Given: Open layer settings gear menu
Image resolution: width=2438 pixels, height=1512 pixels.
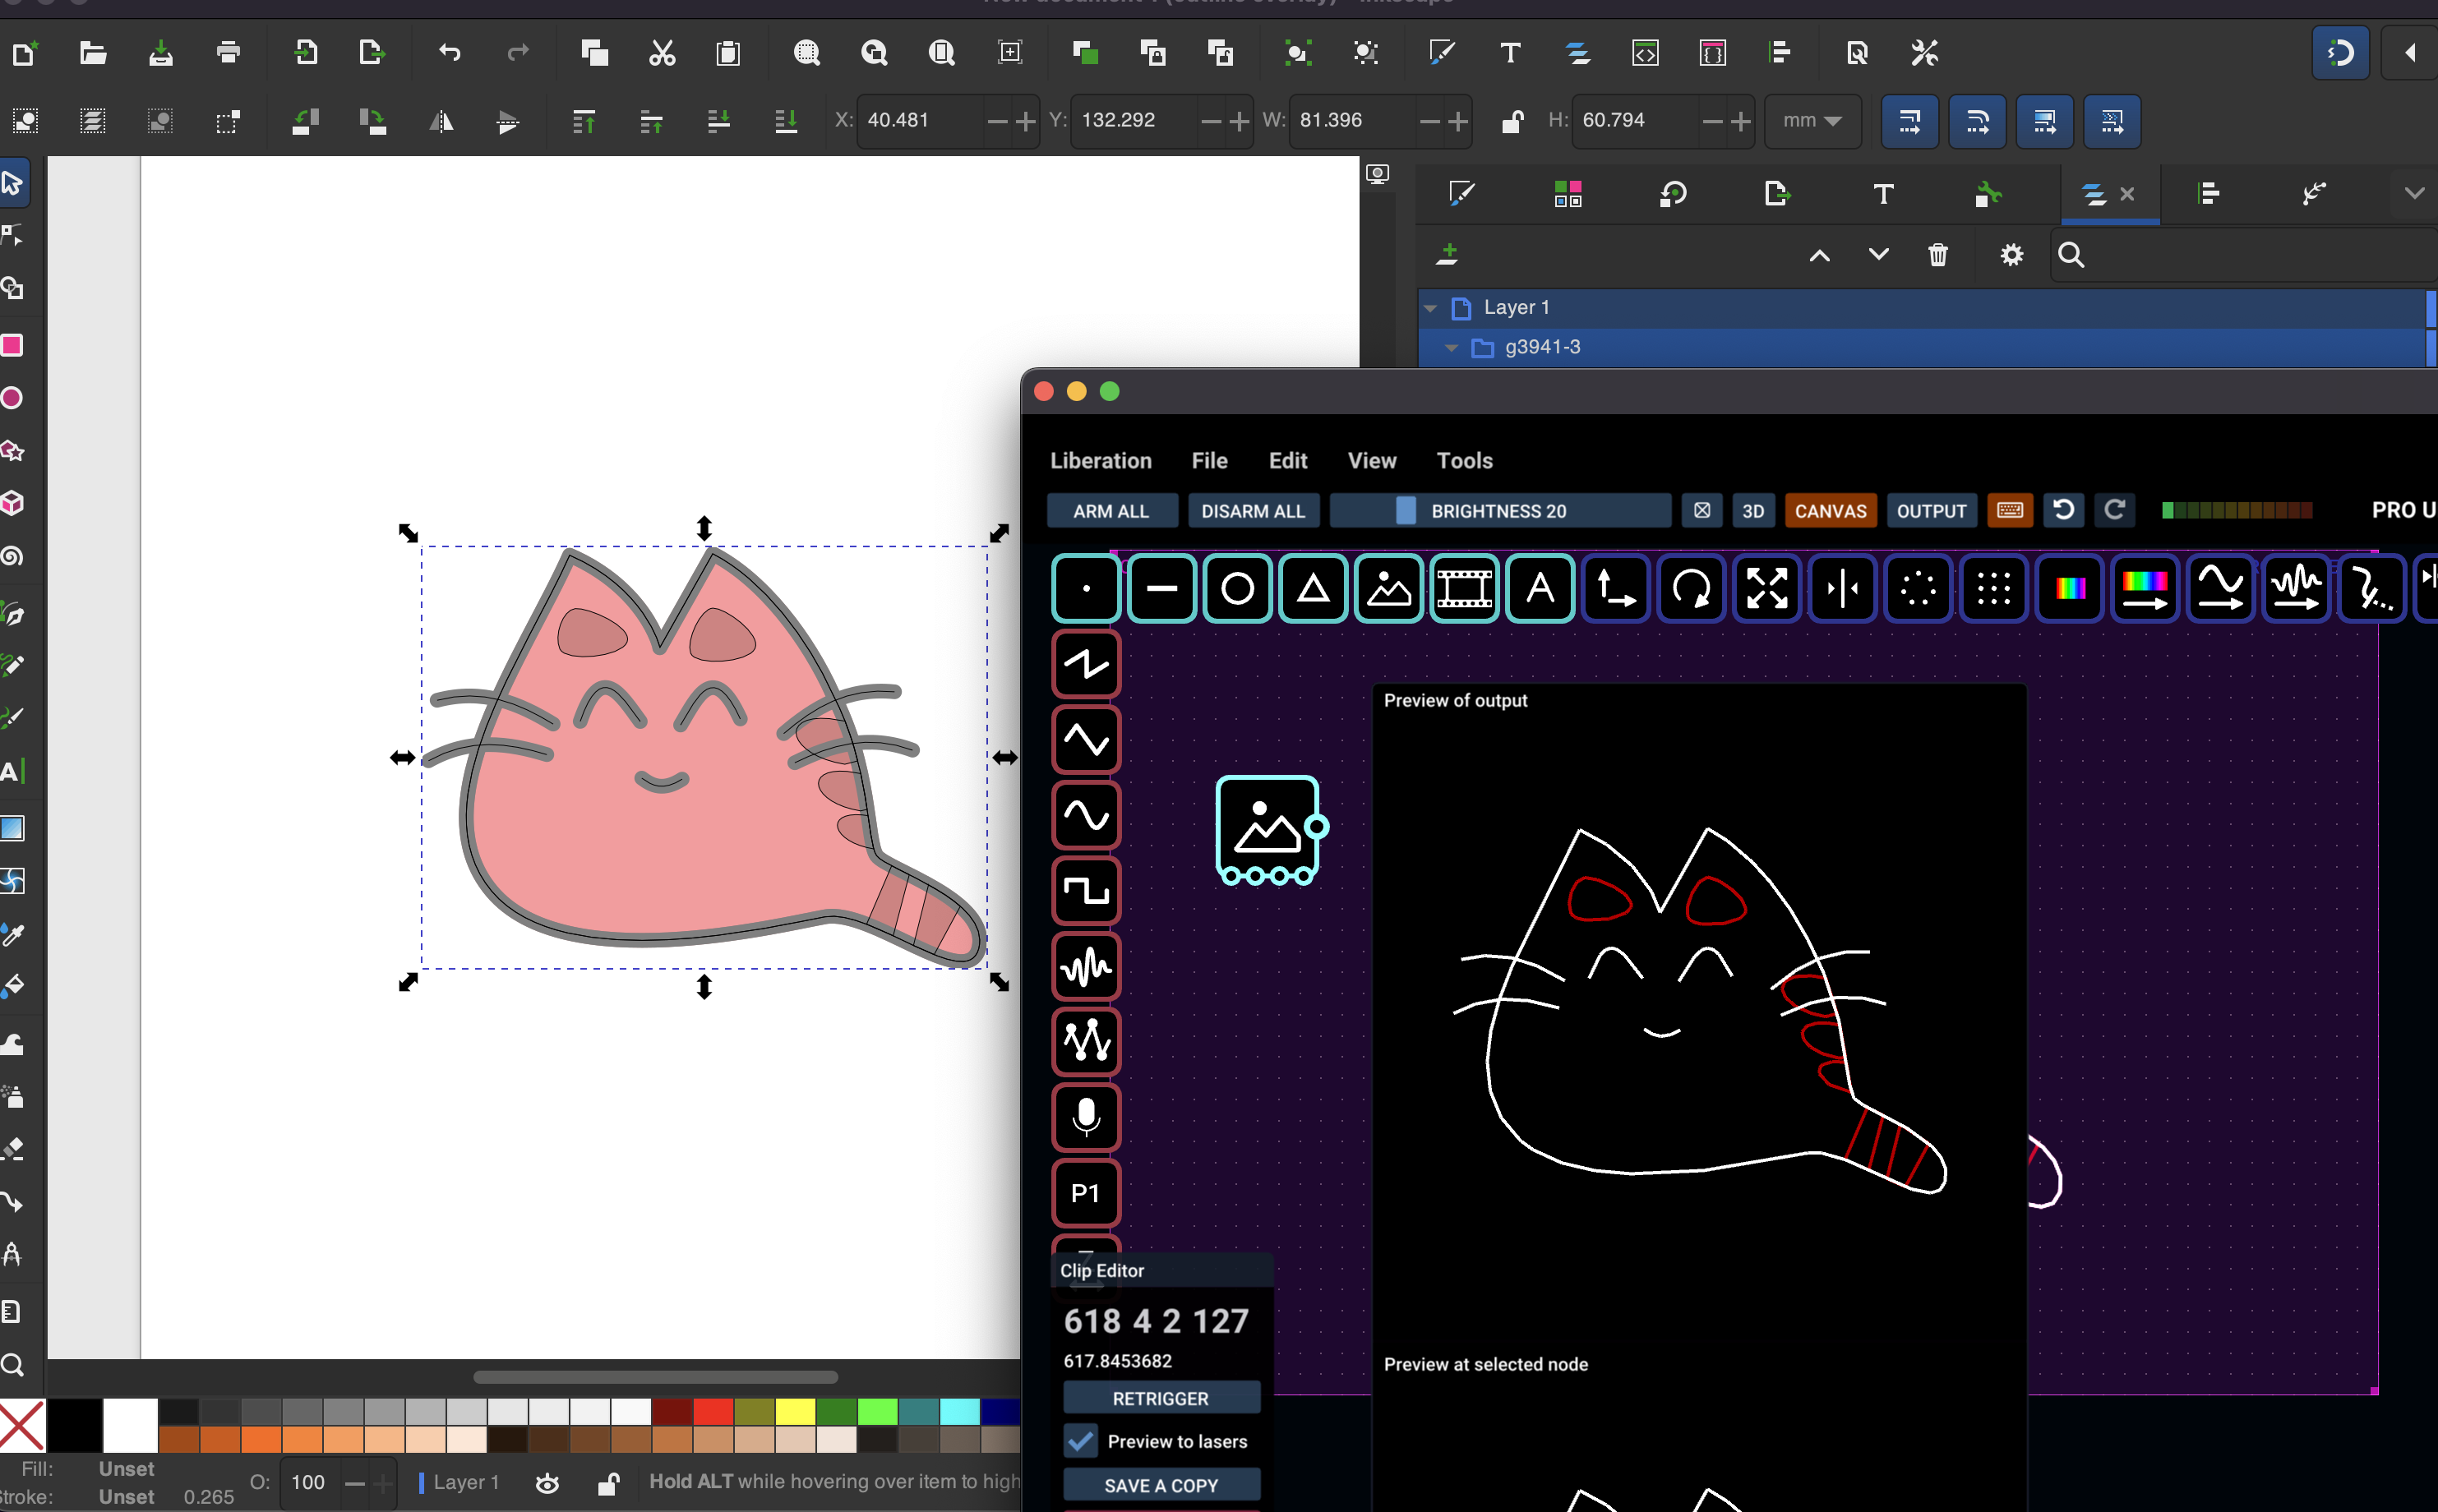Looking at the screenshot, I should point(2012,255).
